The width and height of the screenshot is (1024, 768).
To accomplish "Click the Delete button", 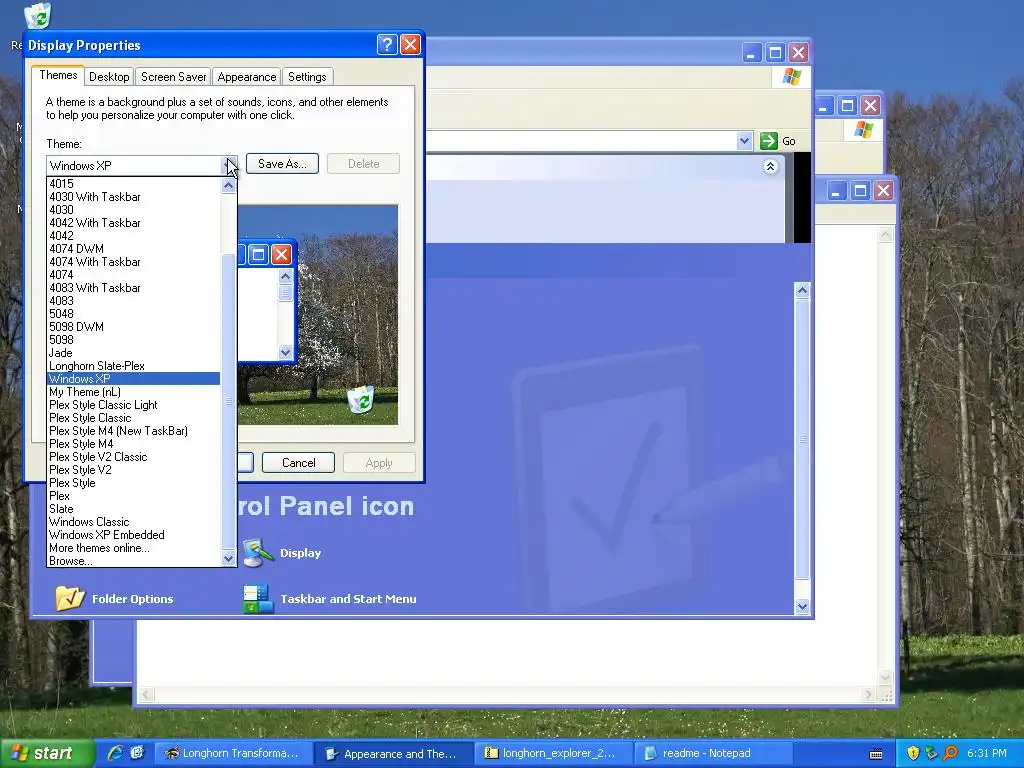I will [363, 163].
